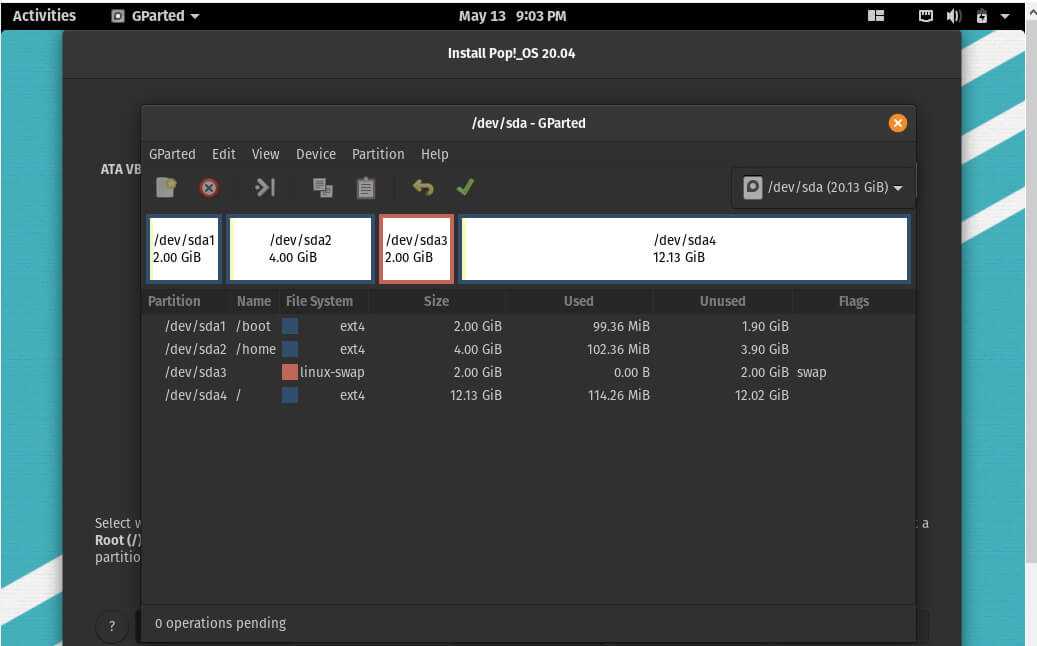Click the Resize/Move partition arrow icon
1037x646 pixels.
tap(265, 188)
